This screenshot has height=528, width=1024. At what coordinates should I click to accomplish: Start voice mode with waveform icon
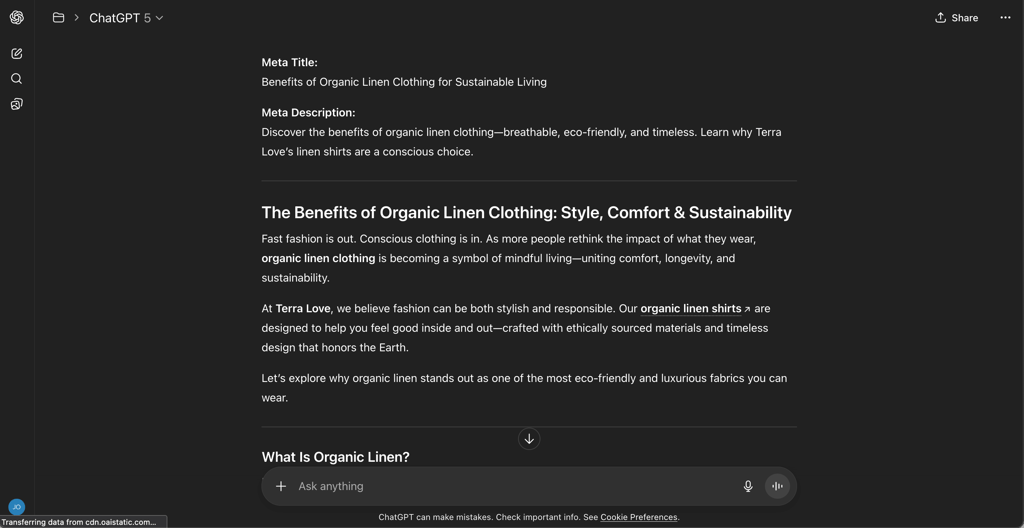[777, 486]
